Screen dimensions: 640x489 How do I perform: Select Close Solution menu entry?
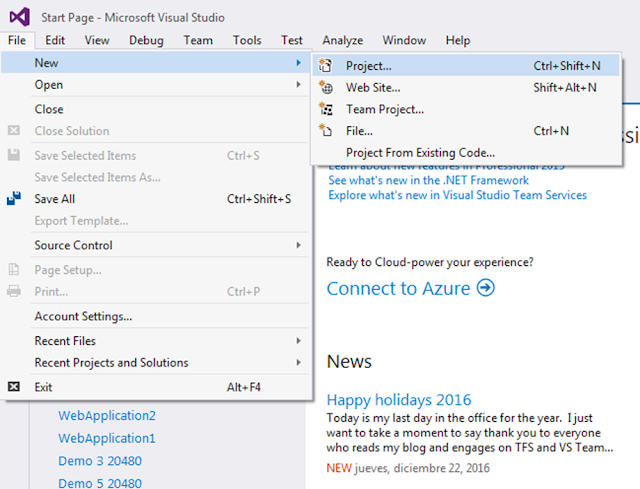(x=155, y=131)
